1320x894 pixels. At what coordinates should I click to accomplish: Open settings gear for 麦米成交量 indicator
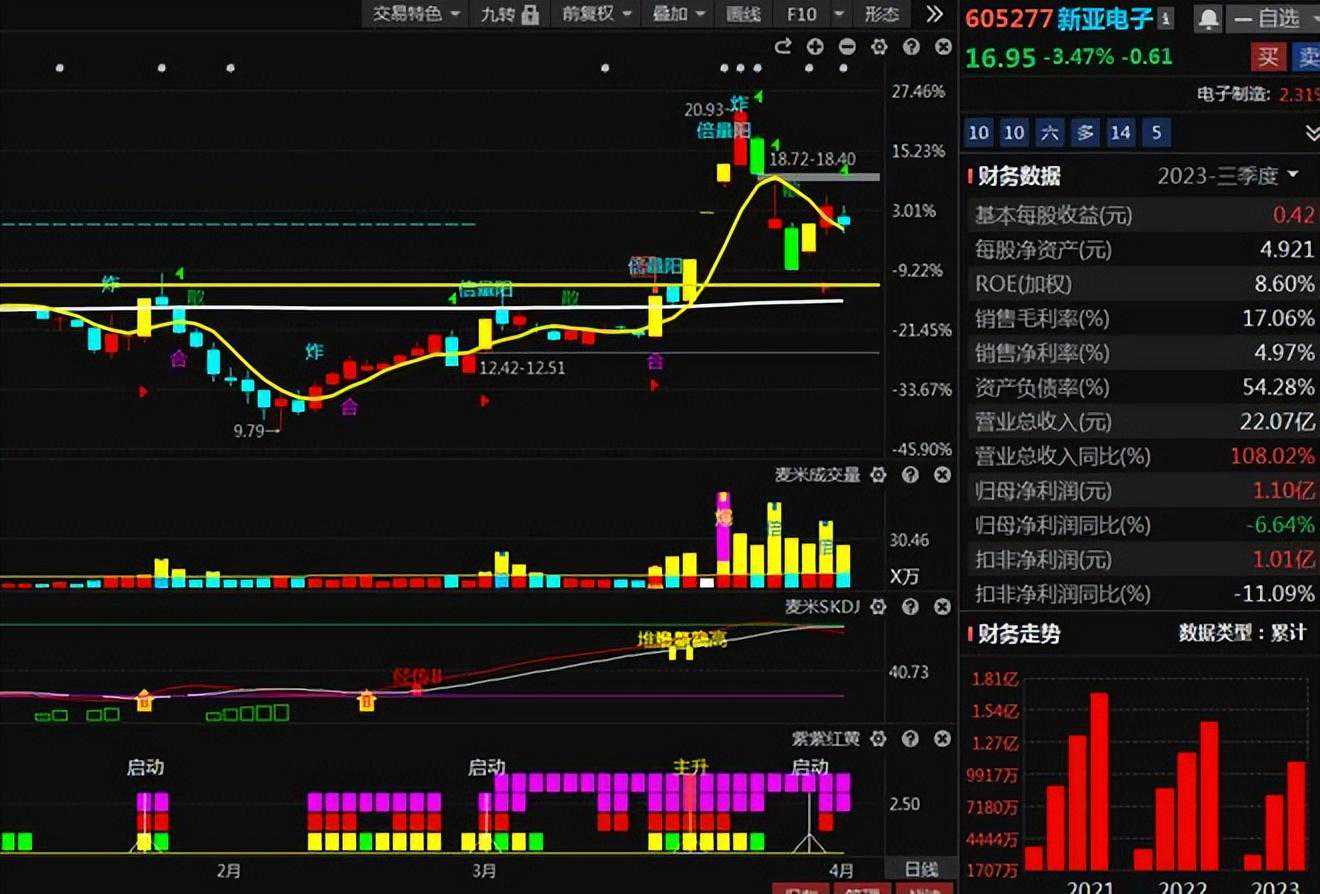pos(878,475)
